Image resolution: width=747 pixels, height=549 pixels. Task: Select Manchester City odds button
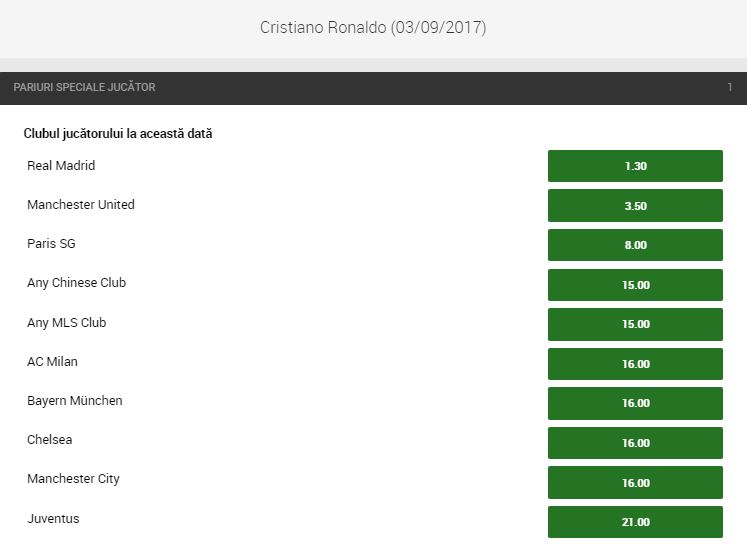635,482
